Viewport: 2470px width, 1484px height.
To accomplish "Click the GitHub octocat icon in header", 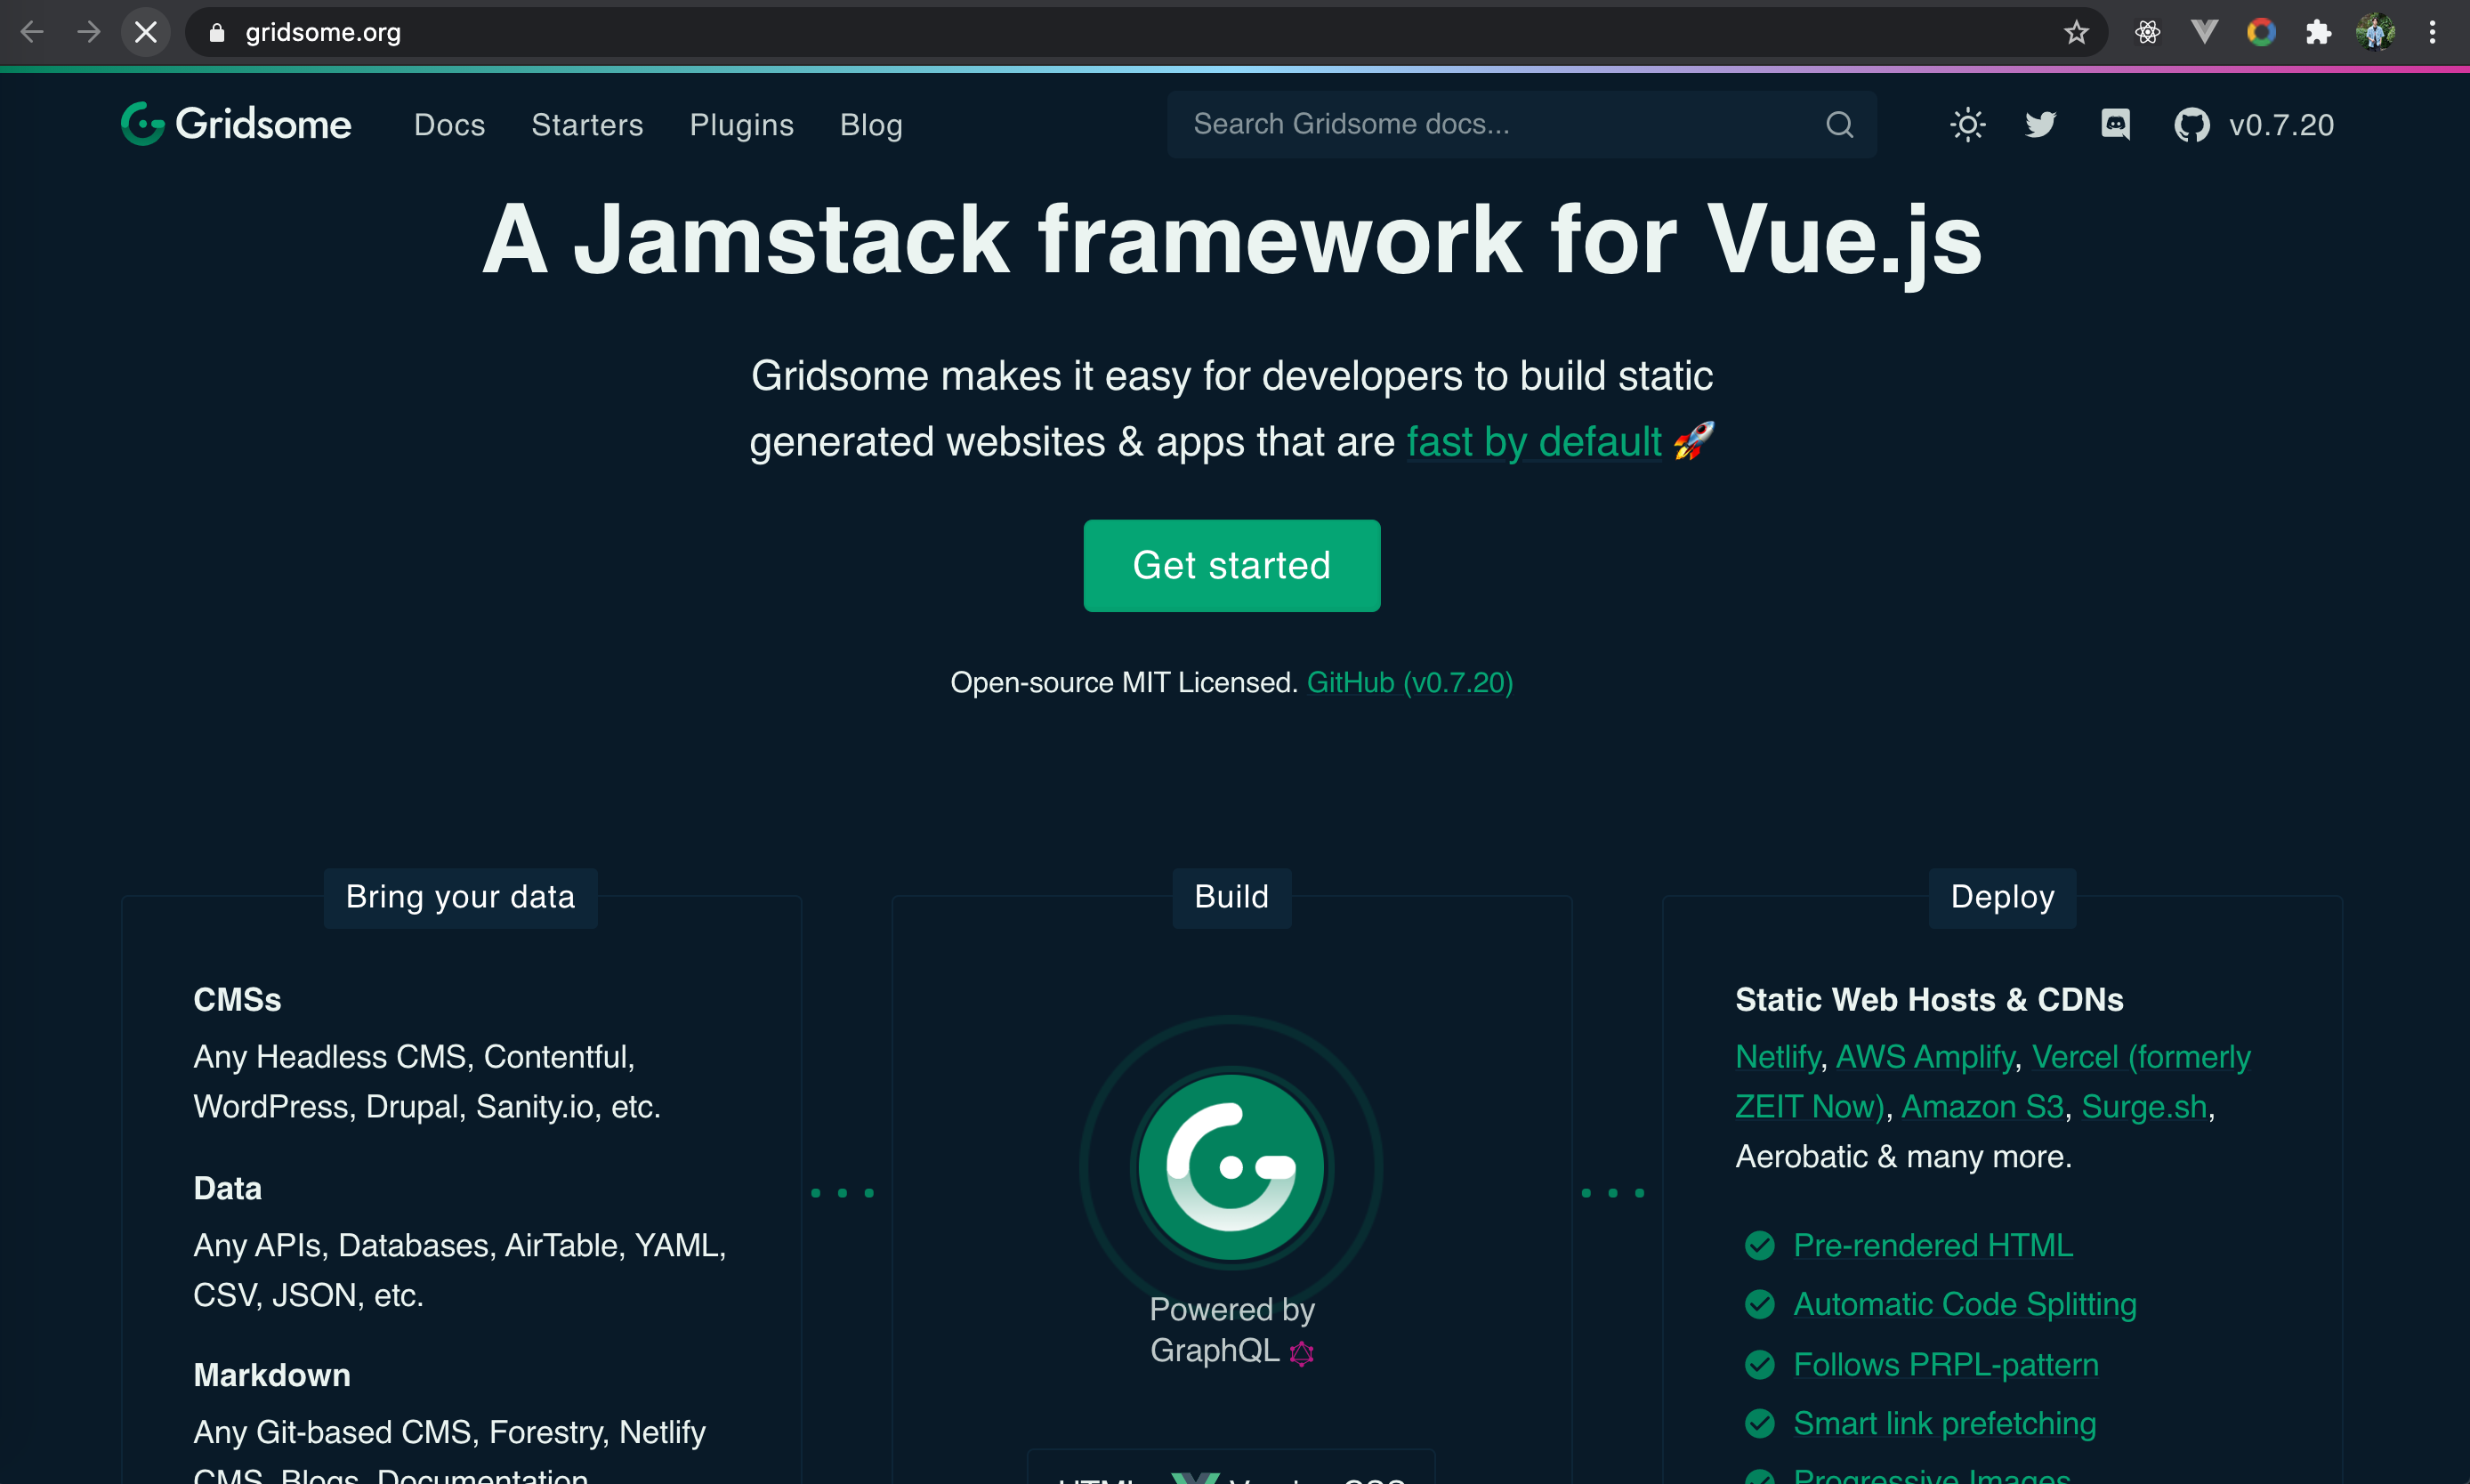I will 2191,125.
